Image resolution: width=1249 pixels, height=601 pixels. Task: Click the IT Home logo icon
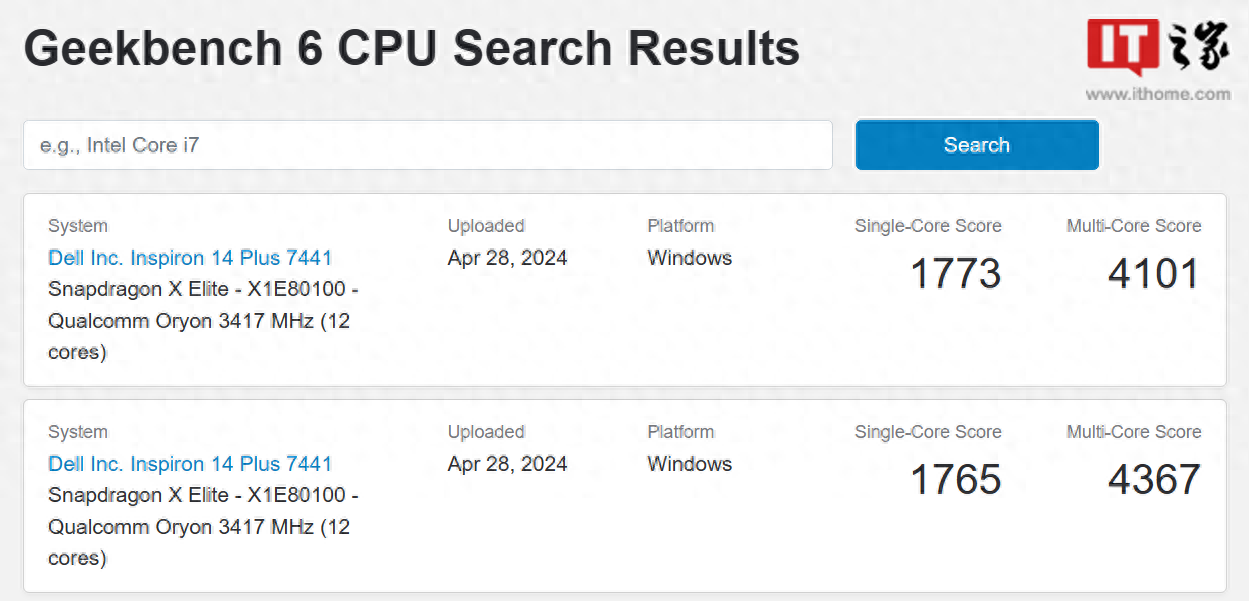1158,48
